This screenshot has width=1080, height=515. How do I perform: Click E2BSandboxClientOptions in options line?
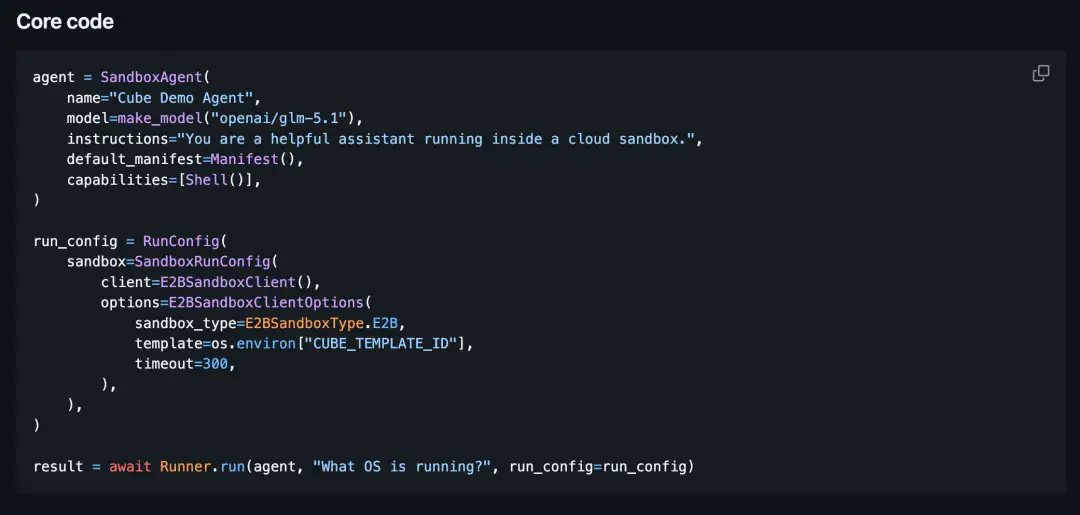[x=265, y=302]
